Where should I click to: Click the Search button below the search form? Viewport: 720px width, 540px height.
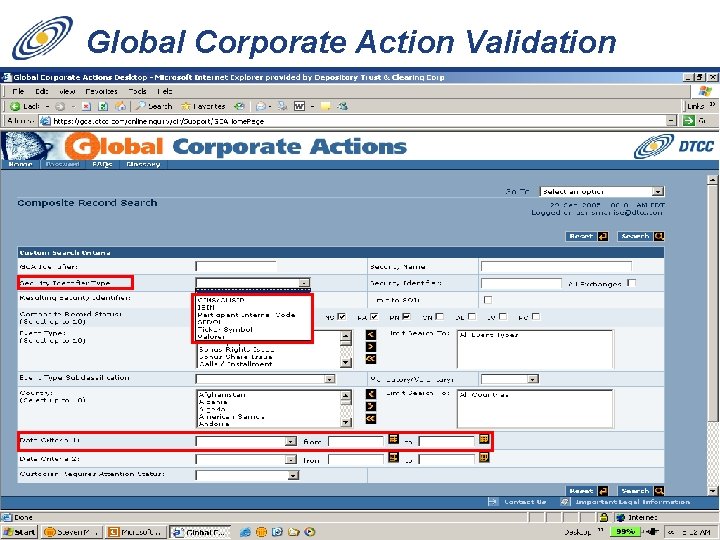(641, 491)
